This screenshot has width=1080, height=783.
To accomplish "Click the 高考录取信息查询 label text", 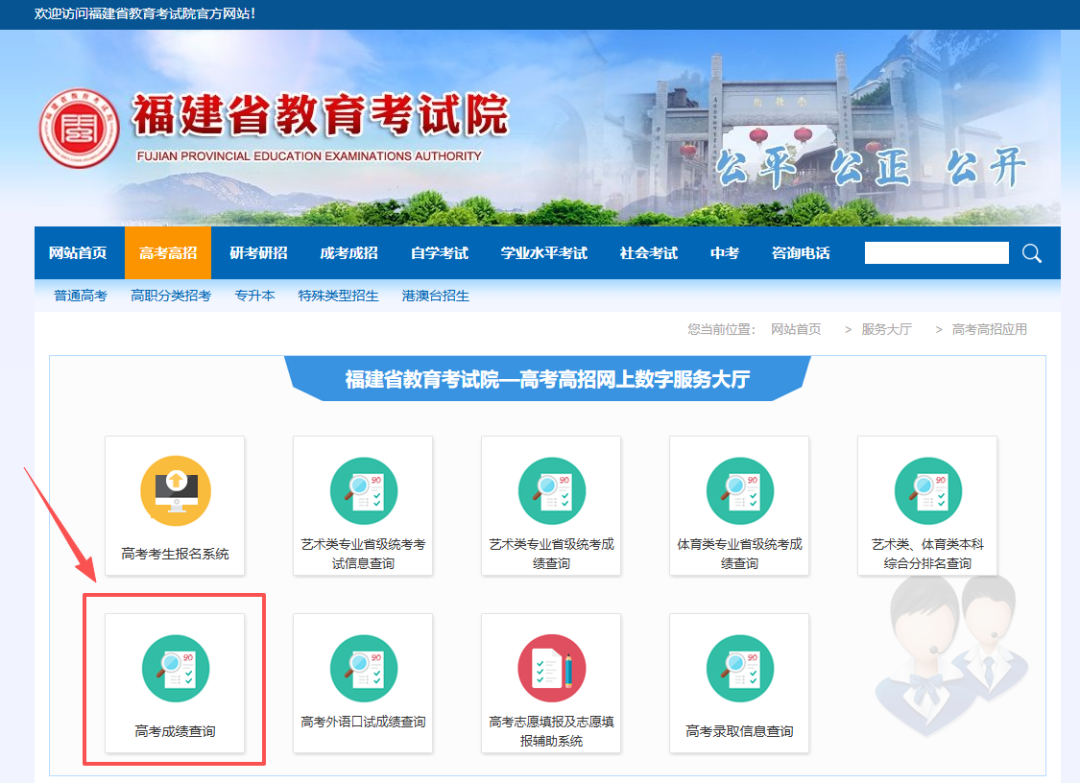I will 740,731.
